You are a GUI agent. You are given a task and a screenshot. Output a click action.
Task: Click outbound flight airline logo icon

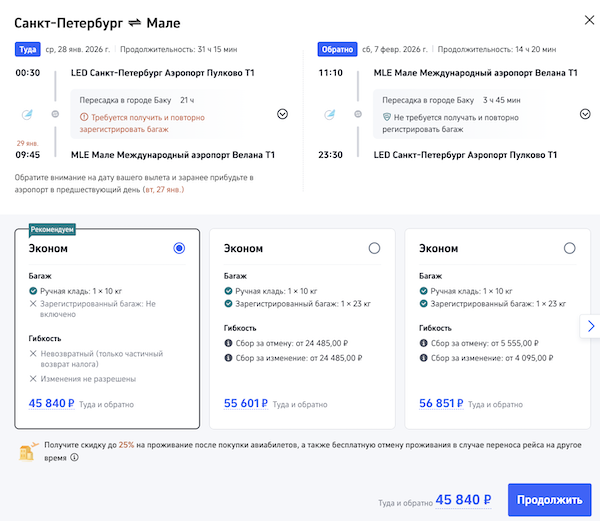[27, 113]
